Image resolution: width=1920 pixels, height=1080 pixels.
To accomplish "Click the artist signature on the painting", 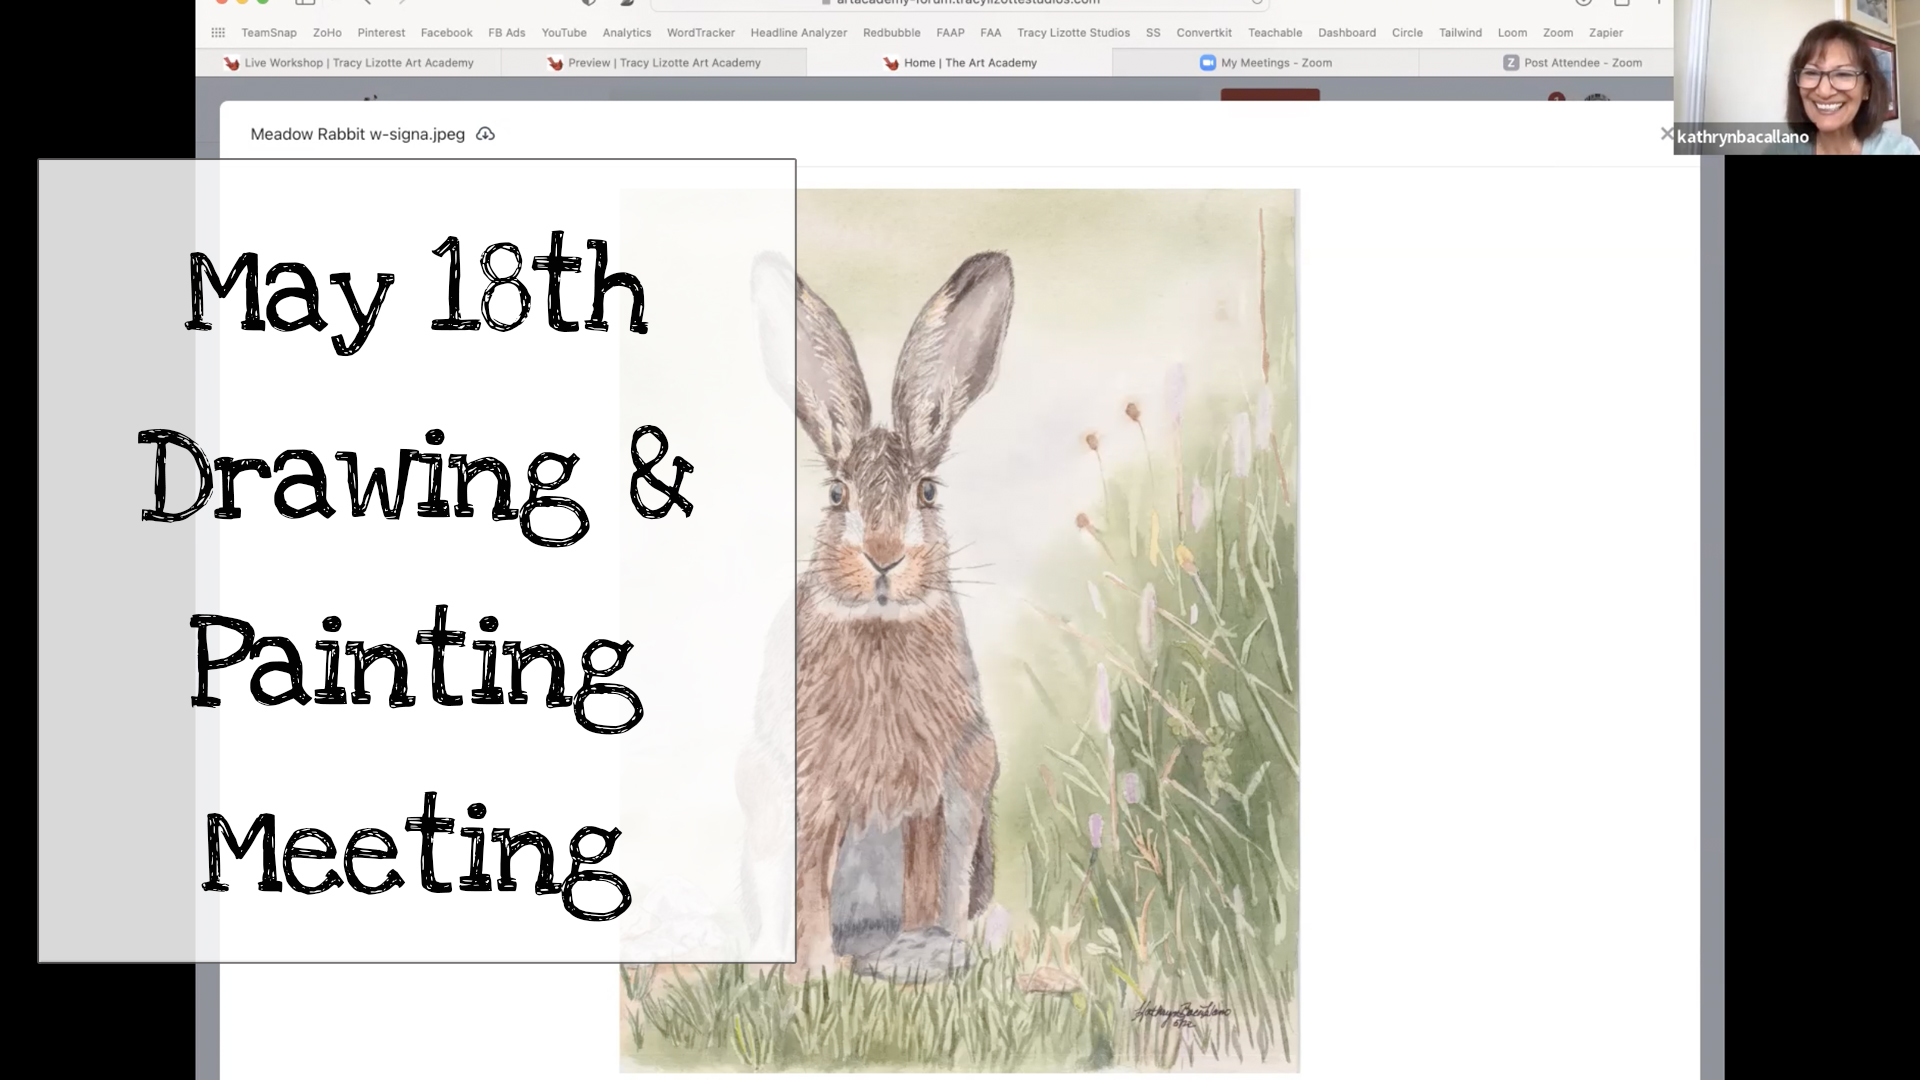I will pyautogui.click(x=1181, y=1014).
